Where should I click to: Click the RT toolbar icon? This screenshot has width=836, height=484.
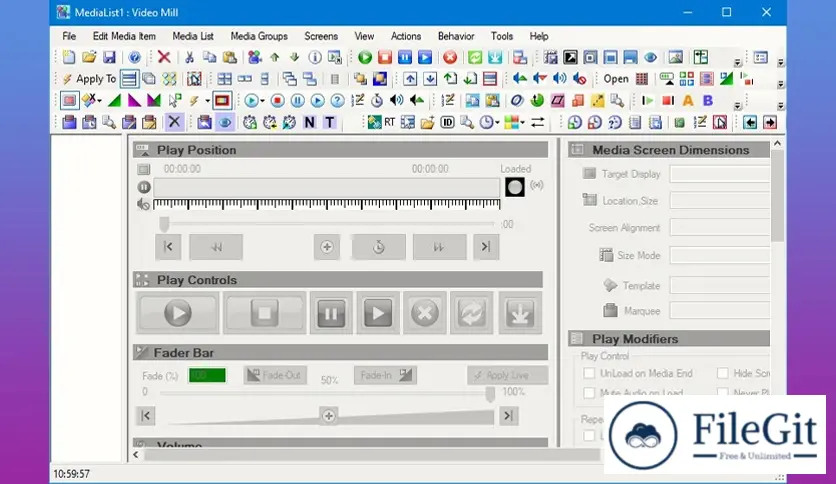(x=390, y=122)
